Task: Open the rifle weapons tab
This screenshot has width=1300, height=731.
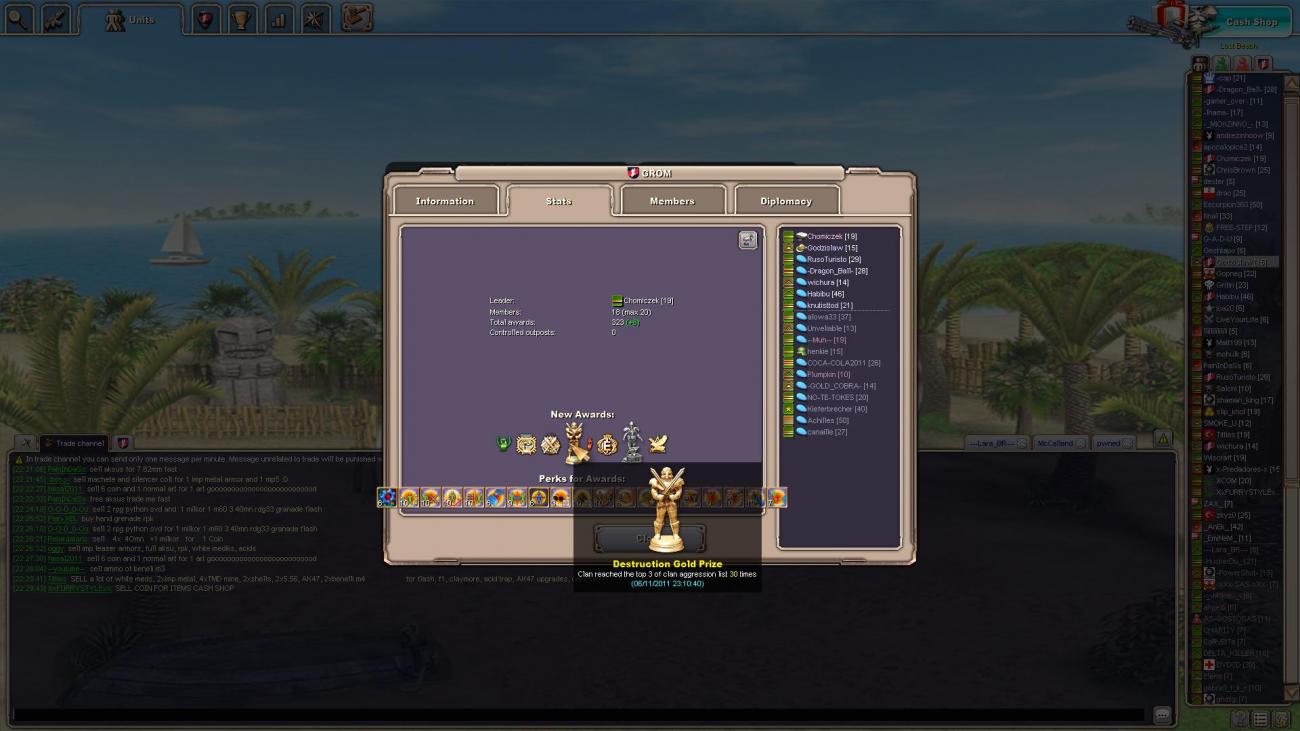Action: pyautogui.click(x=55, y=19)
